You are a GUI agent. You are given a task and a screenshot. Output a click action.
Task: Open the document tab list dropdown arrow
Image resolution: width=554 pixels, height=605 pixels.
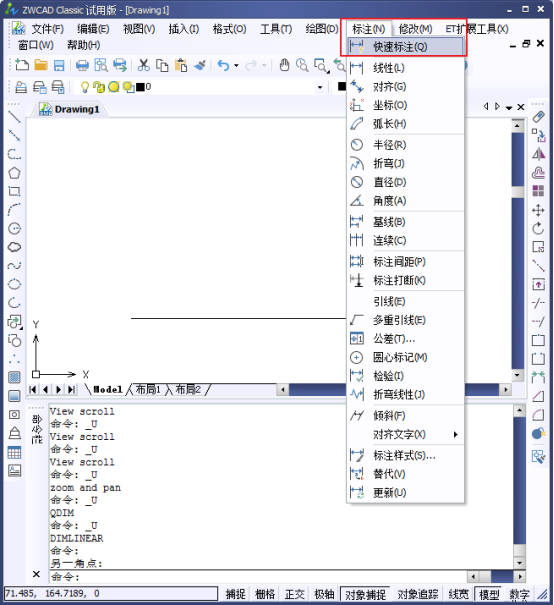509,107
